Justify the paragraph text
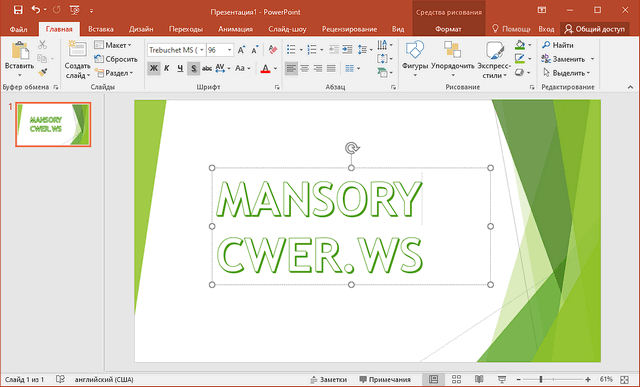This screenshot has height=387, width=640. pyautogui.click(x=331, y=68)
